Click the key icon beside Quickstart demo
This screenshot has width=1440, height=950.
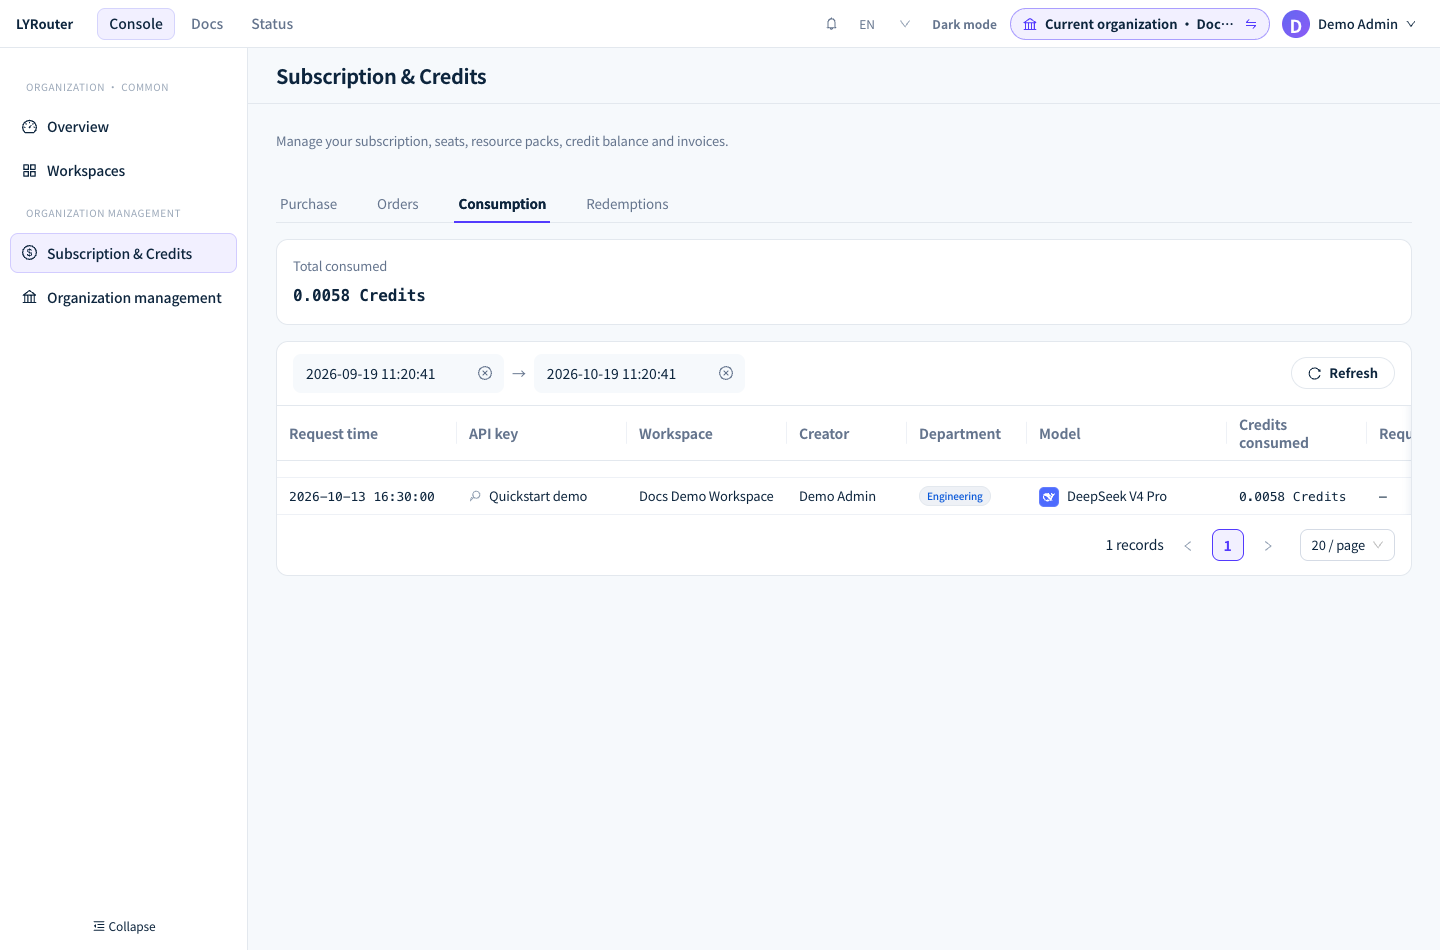coord(475,496)
